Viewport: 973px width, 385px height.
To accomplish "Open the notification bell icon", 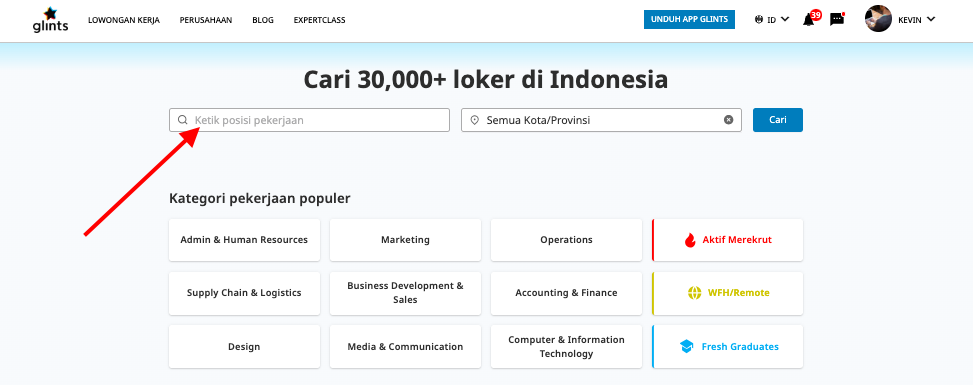I will tap(809, 20).
